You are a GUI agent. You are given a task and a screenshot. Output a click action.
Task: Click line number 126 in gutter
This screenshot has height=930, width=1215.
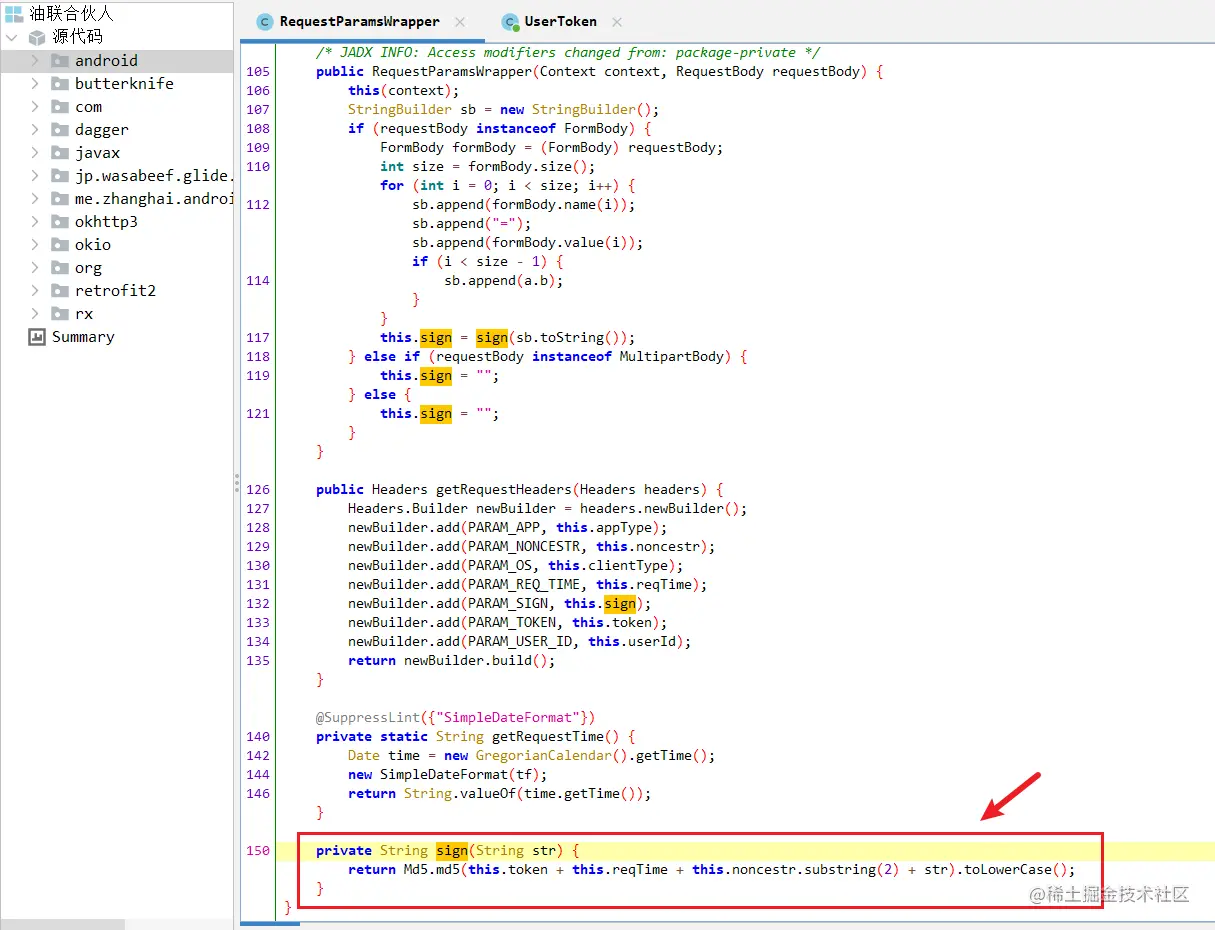[258, 490]
